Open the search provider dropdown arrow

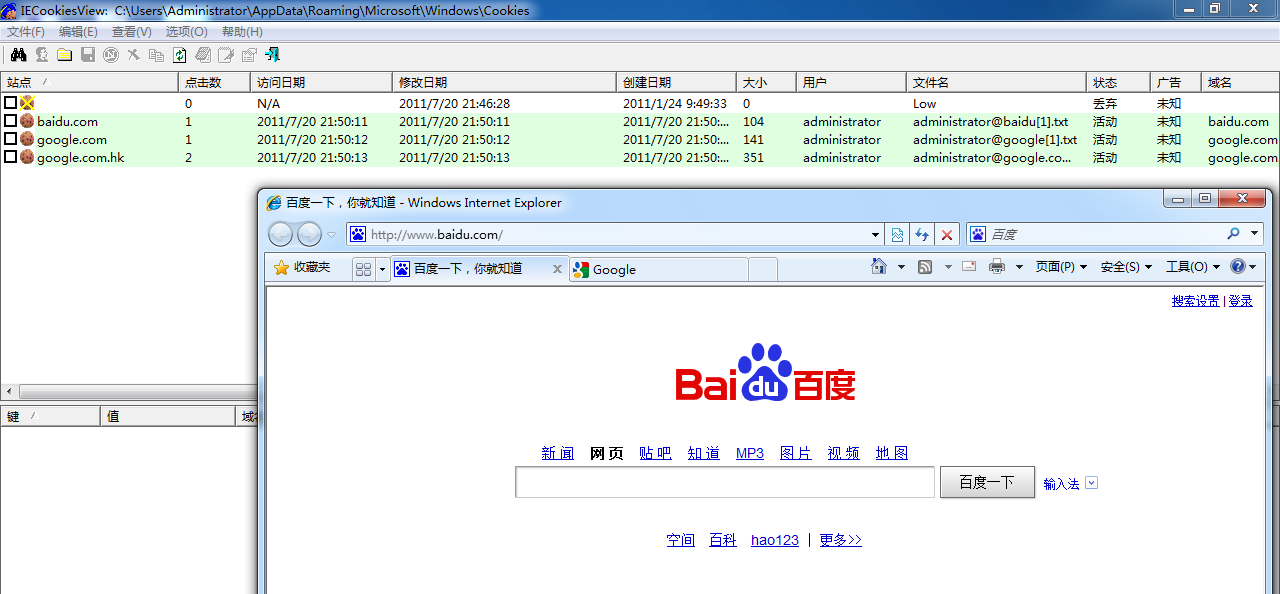pyautogui.click(x=1255, y=234)
